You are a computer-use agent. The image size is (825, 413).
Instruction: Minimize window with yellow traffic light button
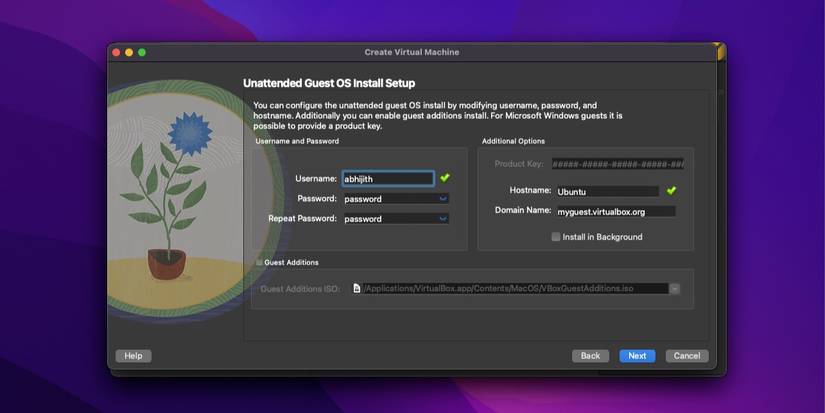129,52
